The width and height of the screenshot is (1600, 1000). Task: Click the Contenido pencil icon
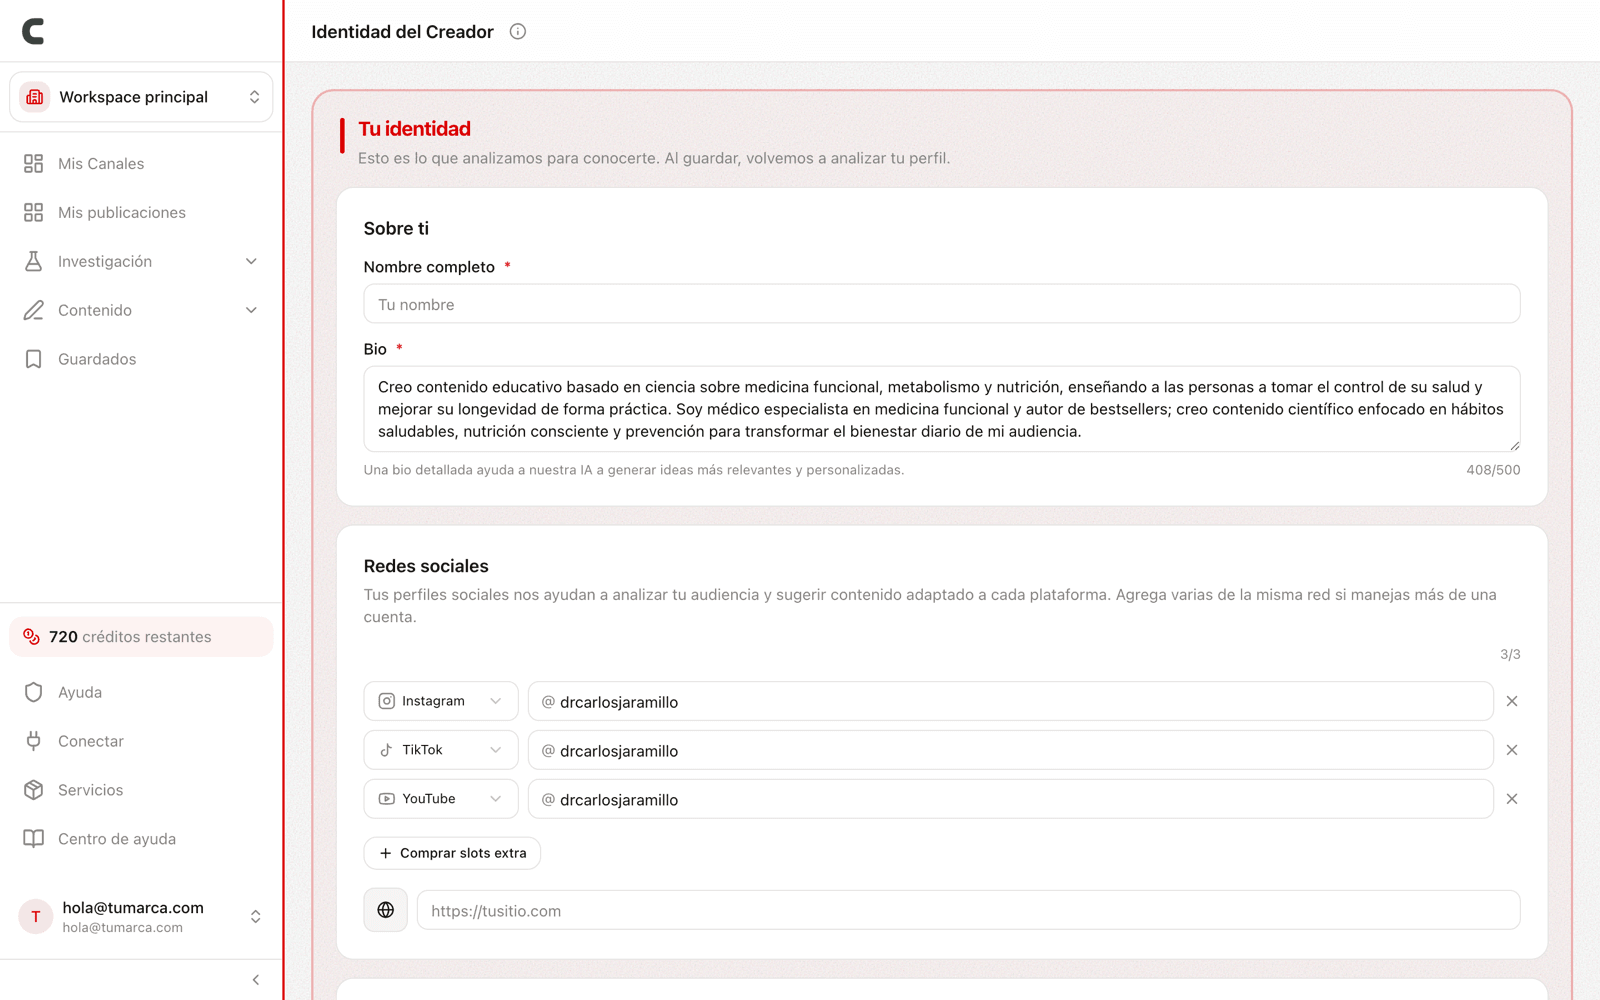pos(34,310)
